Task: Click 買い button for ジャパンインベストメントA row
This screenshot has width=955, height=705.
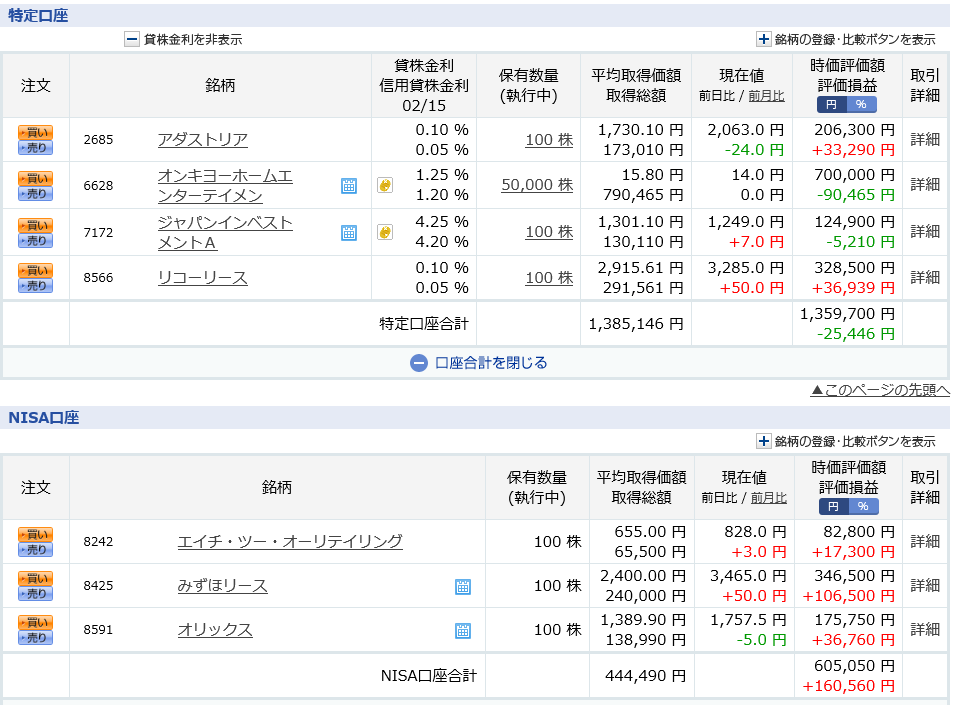Action: pyautogui.click(x=35, y=225)
